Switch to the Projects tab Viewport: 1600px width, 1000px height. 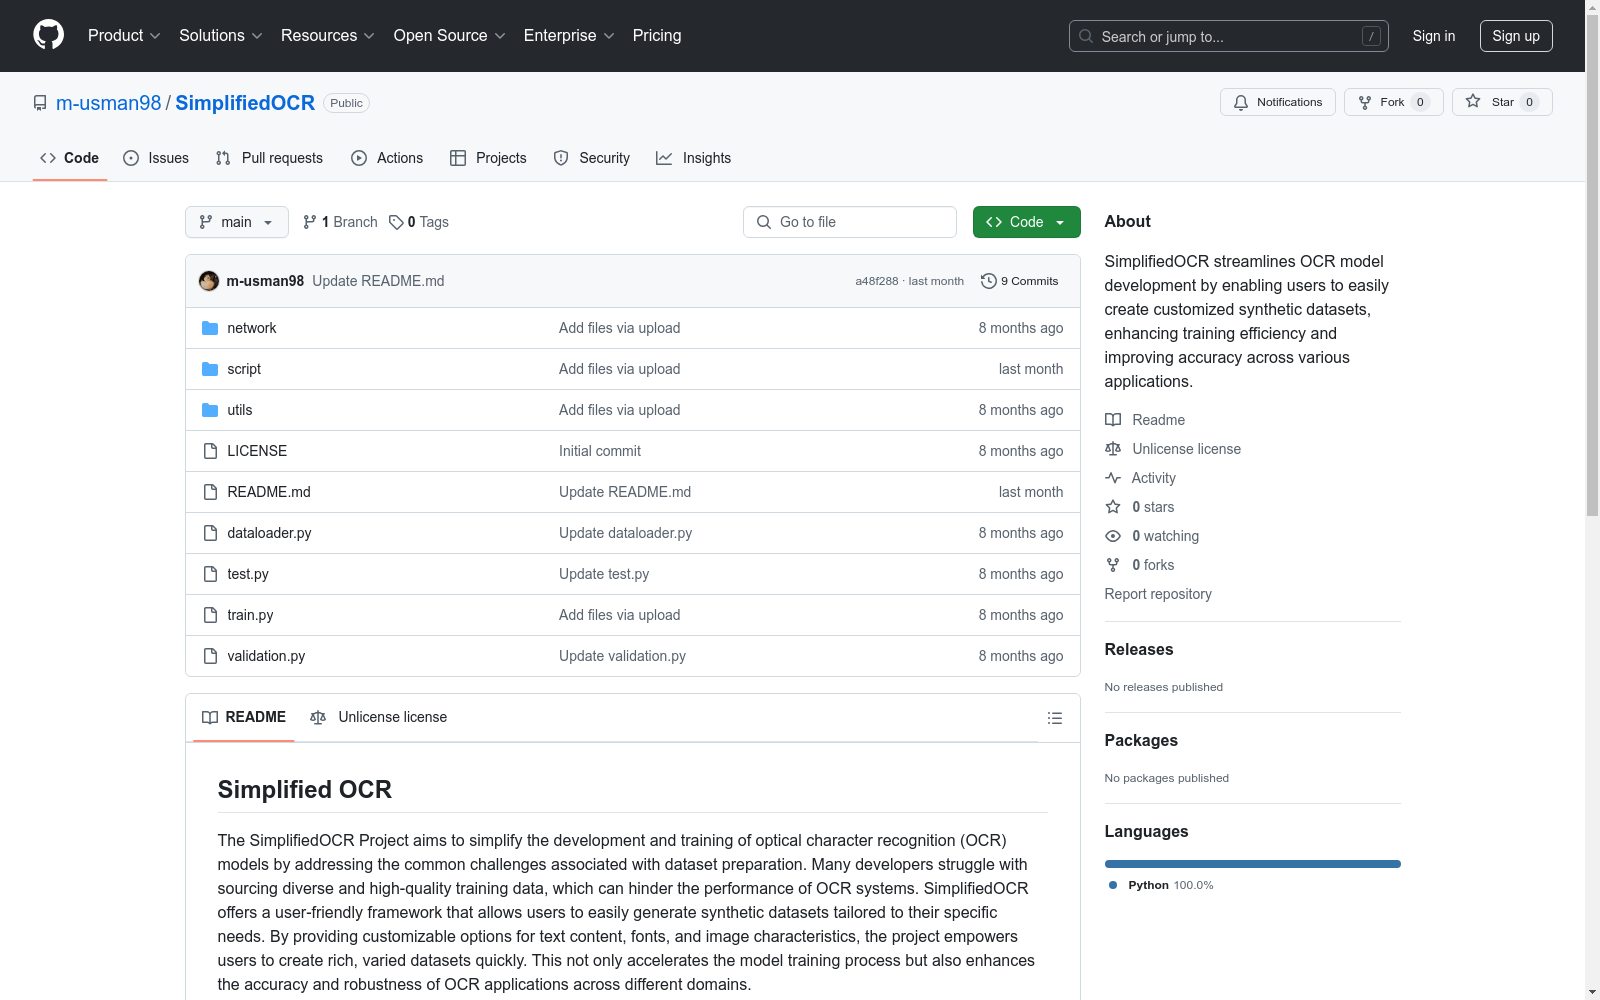point(488,158)
